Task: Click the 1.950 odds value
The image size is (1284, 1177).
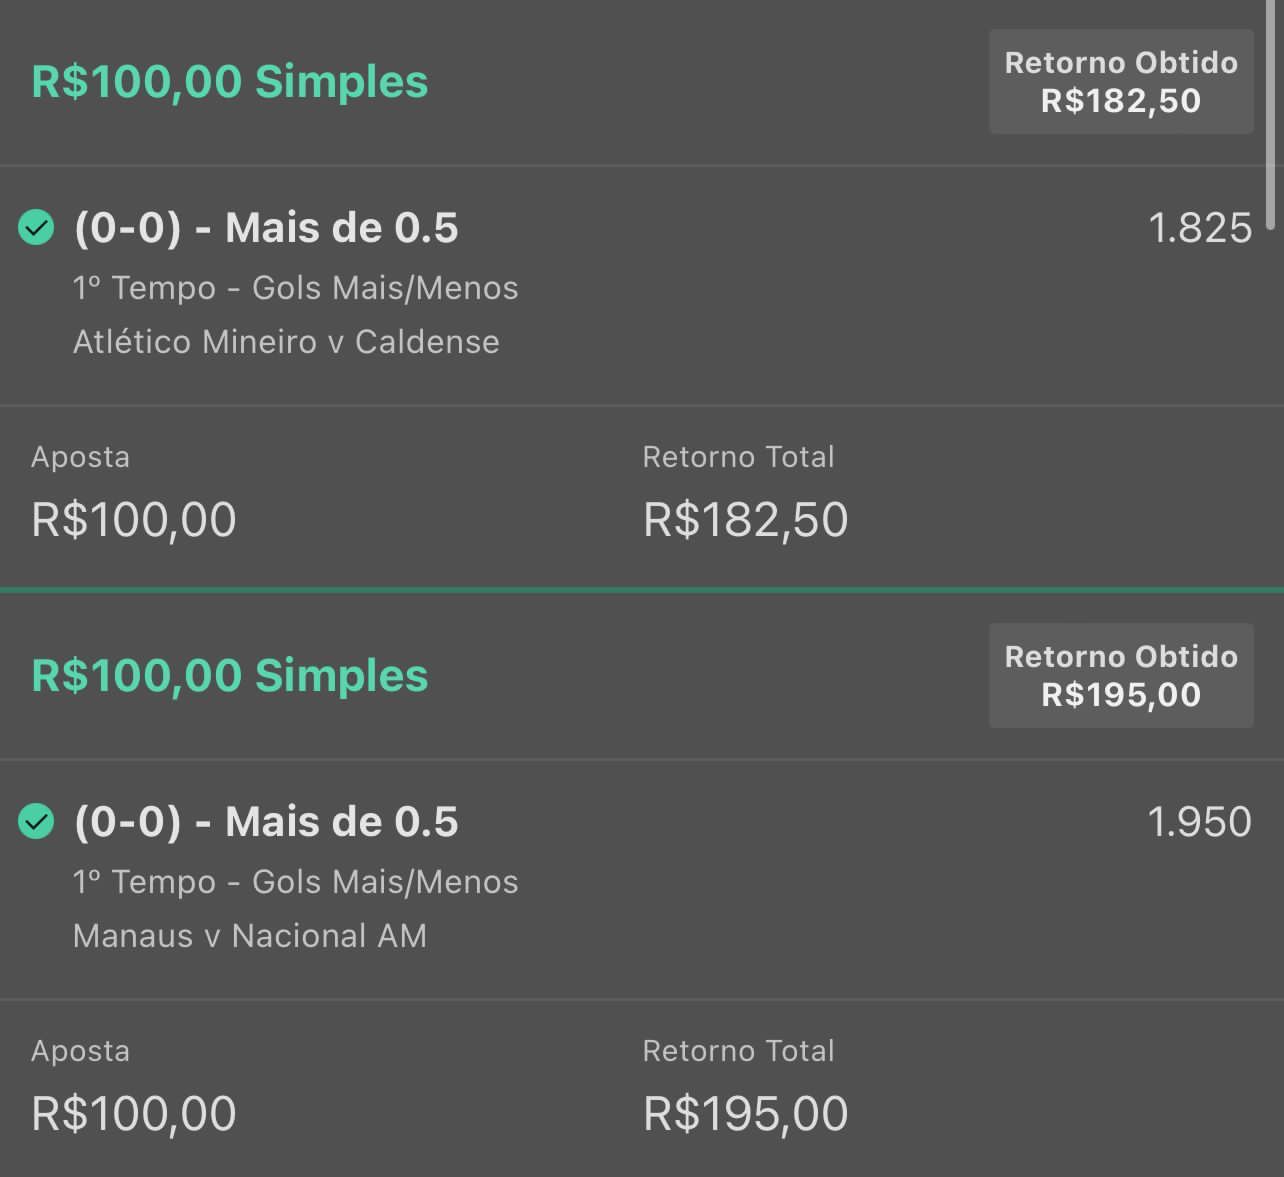Action: click(x=1200, y=822)
